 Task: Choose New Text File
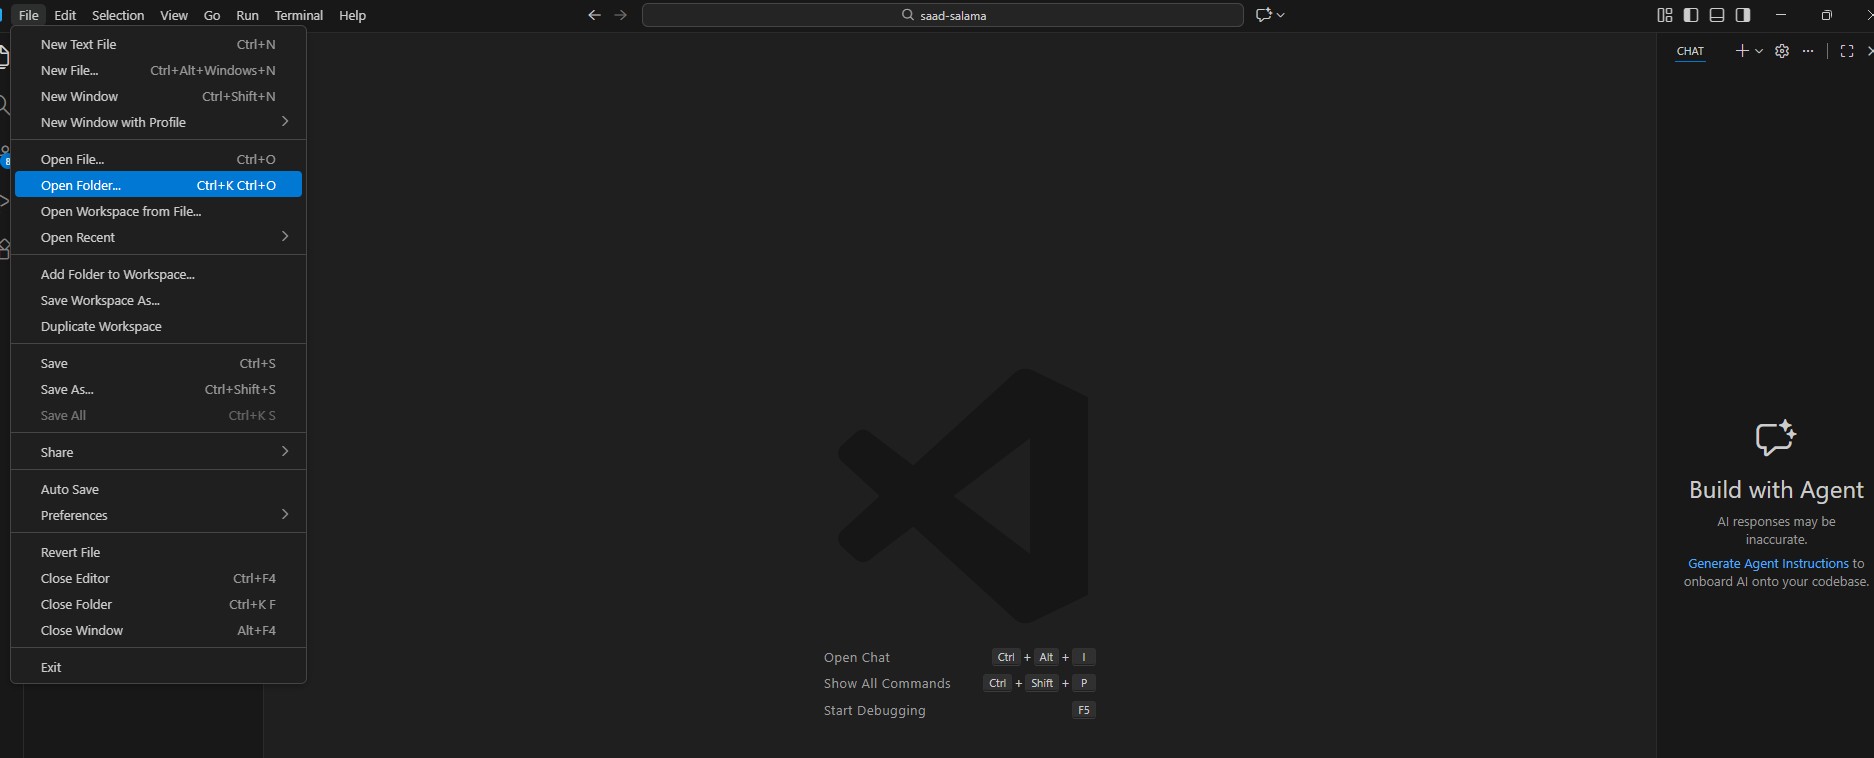pyautogui.click(x=158, y=44)
